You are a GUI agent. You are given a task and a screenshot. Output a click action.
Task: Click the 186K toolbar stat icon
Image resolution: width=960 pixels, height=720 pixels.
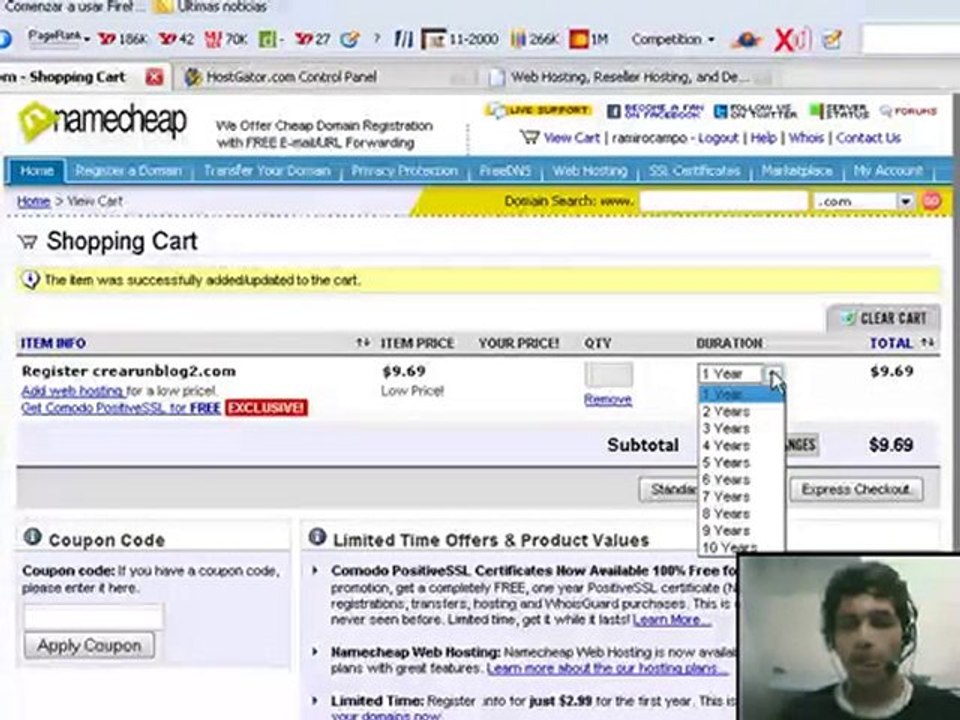click(x=122, y=39)
